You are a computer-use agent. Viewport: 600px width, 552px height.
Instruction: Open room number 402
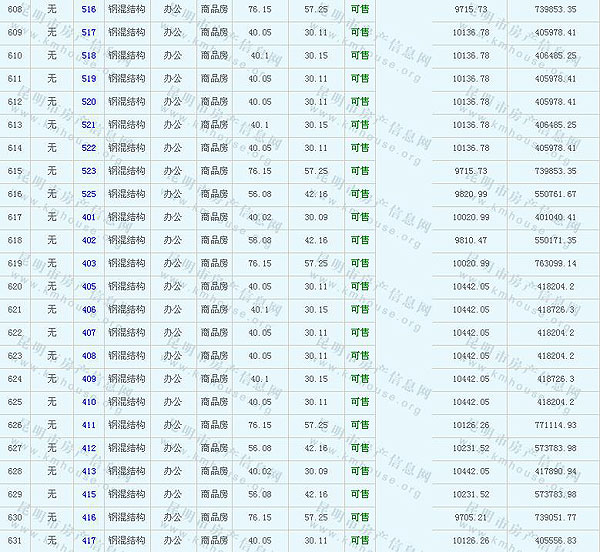(x=89, y=240)
